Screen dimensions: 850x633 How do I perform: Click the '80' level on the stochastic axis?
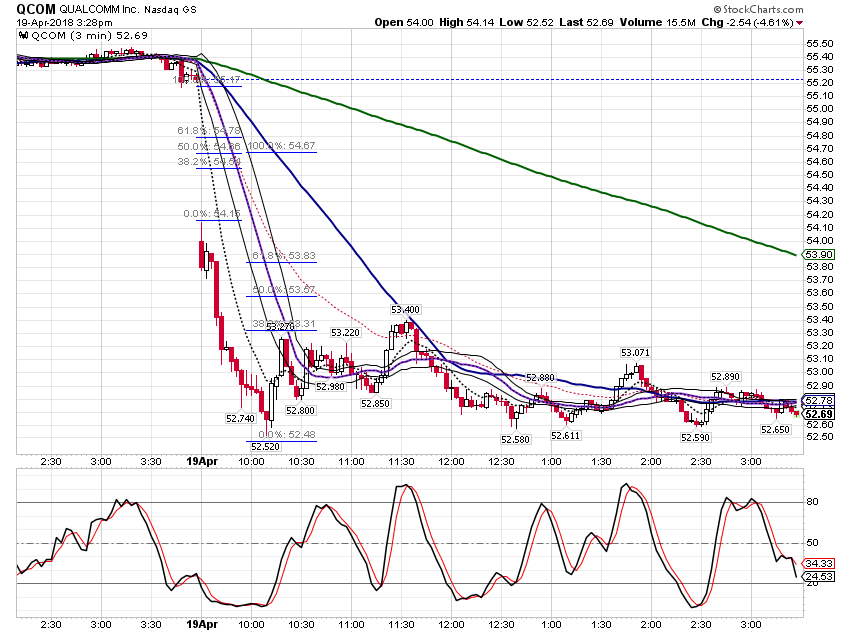pos(812,502)
